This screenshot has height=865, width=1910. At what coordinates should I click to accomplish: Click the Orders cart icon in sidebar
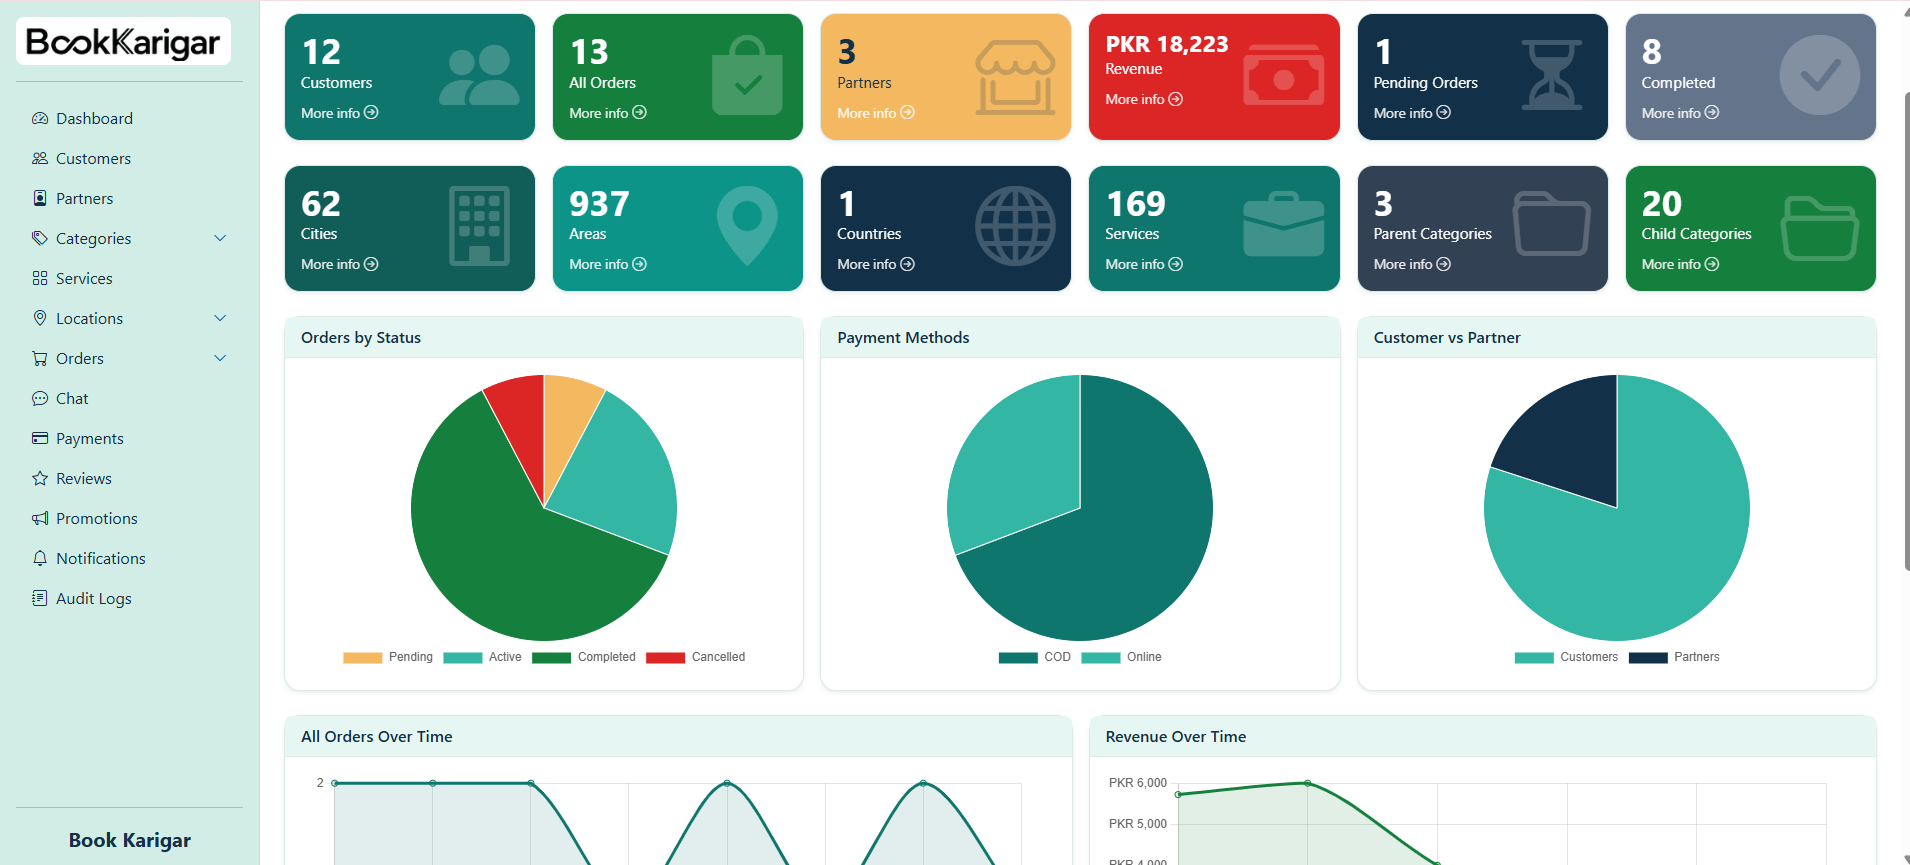click(40, 358)
